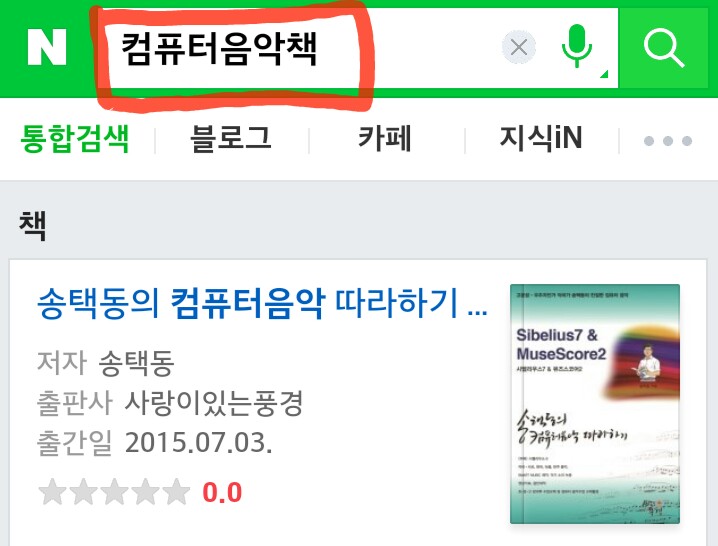This screenshot has height=546, width=718.
Task: Click the author name 송택동
Action: click(x=136, y=363)
